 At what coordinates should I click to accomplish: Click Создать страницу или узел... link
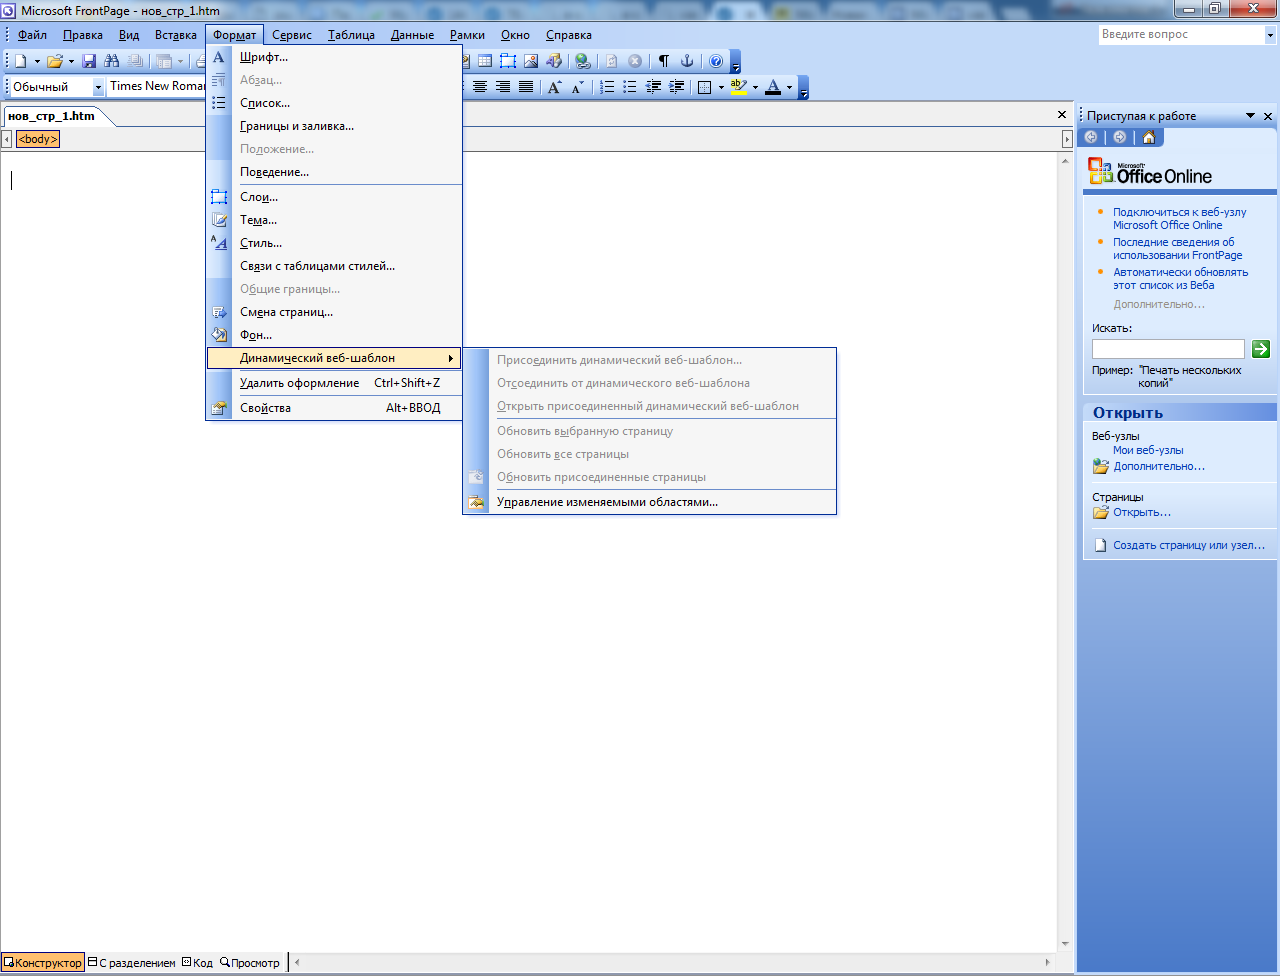pyautogui.click(x=1189, y=545)
